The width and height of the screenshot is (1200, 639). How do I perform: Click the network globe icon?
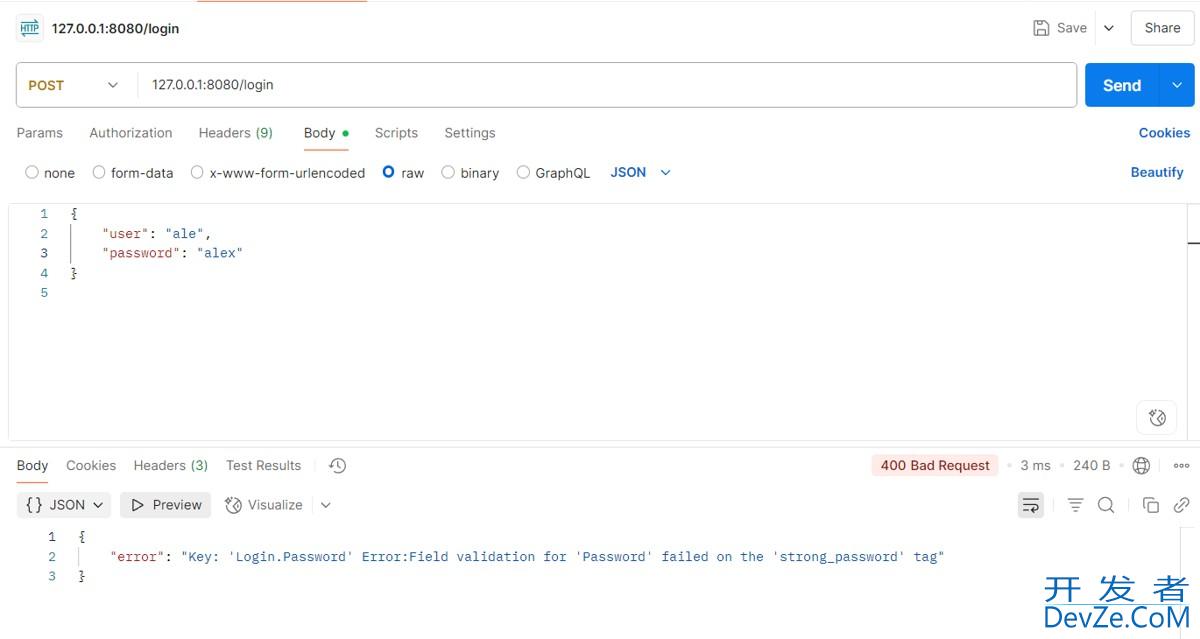[1141, 466]
